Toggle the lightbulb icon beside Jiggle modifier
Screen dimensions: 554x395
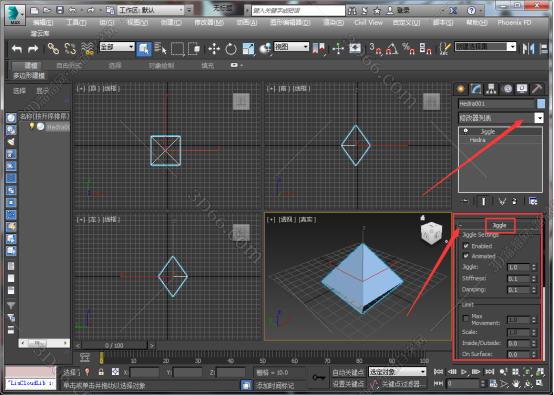click(465, 131)
